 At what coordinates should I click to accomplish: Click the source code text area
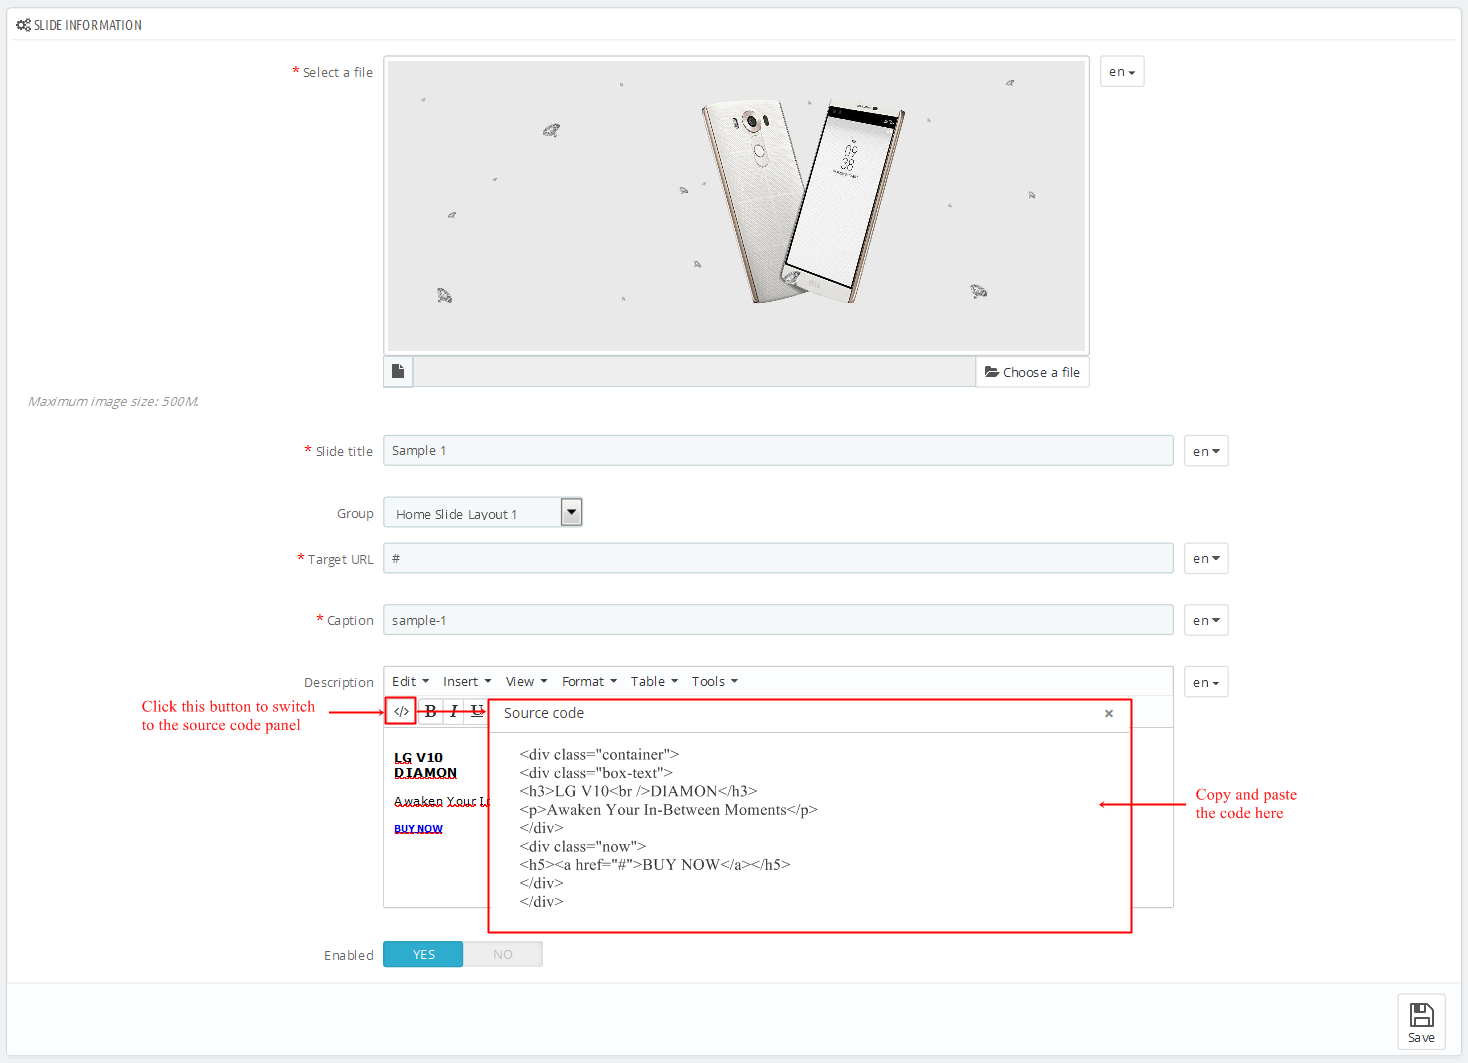tap(810, 830)
